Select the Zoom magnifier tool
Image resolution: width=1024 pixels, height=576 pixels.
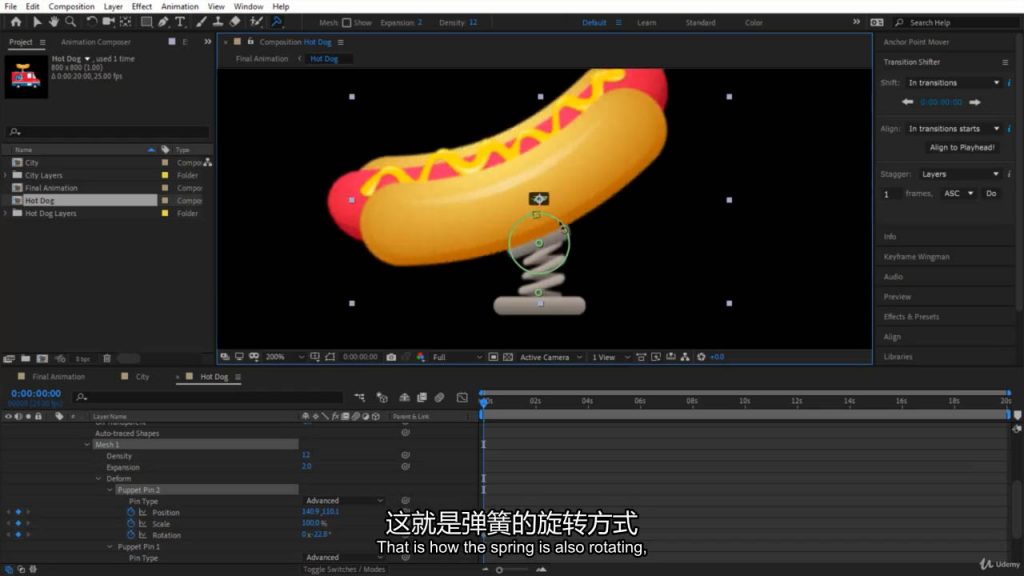70,21
